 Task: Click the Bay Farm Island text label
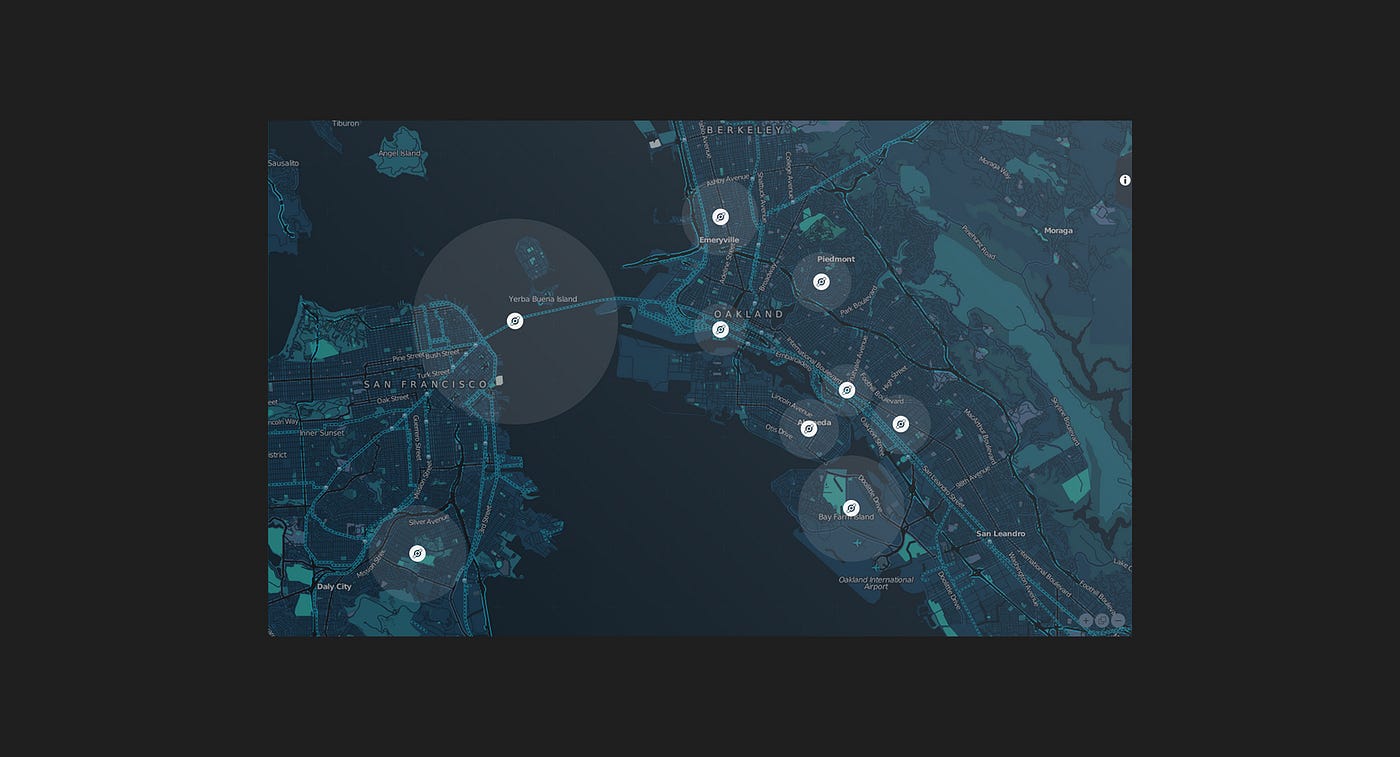pos(846,517)
